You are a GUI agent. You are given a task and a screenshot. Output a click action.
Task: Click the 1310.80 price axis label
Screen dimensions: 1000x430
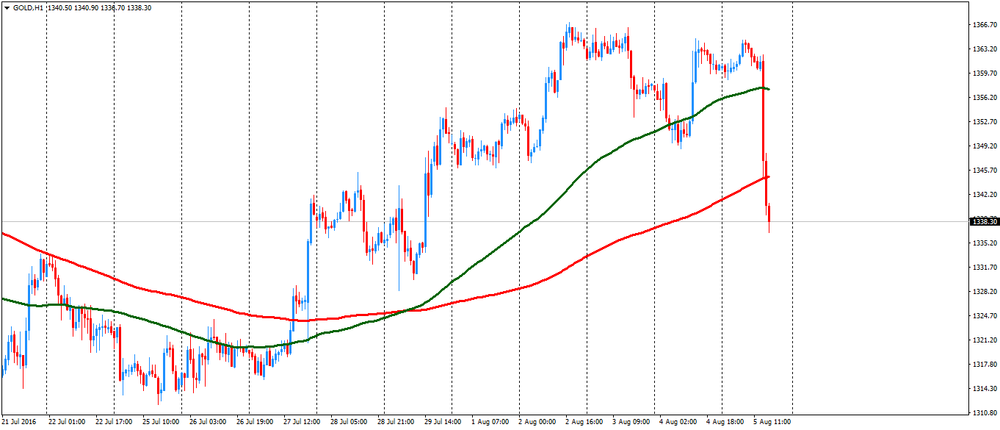pos(983,413)
